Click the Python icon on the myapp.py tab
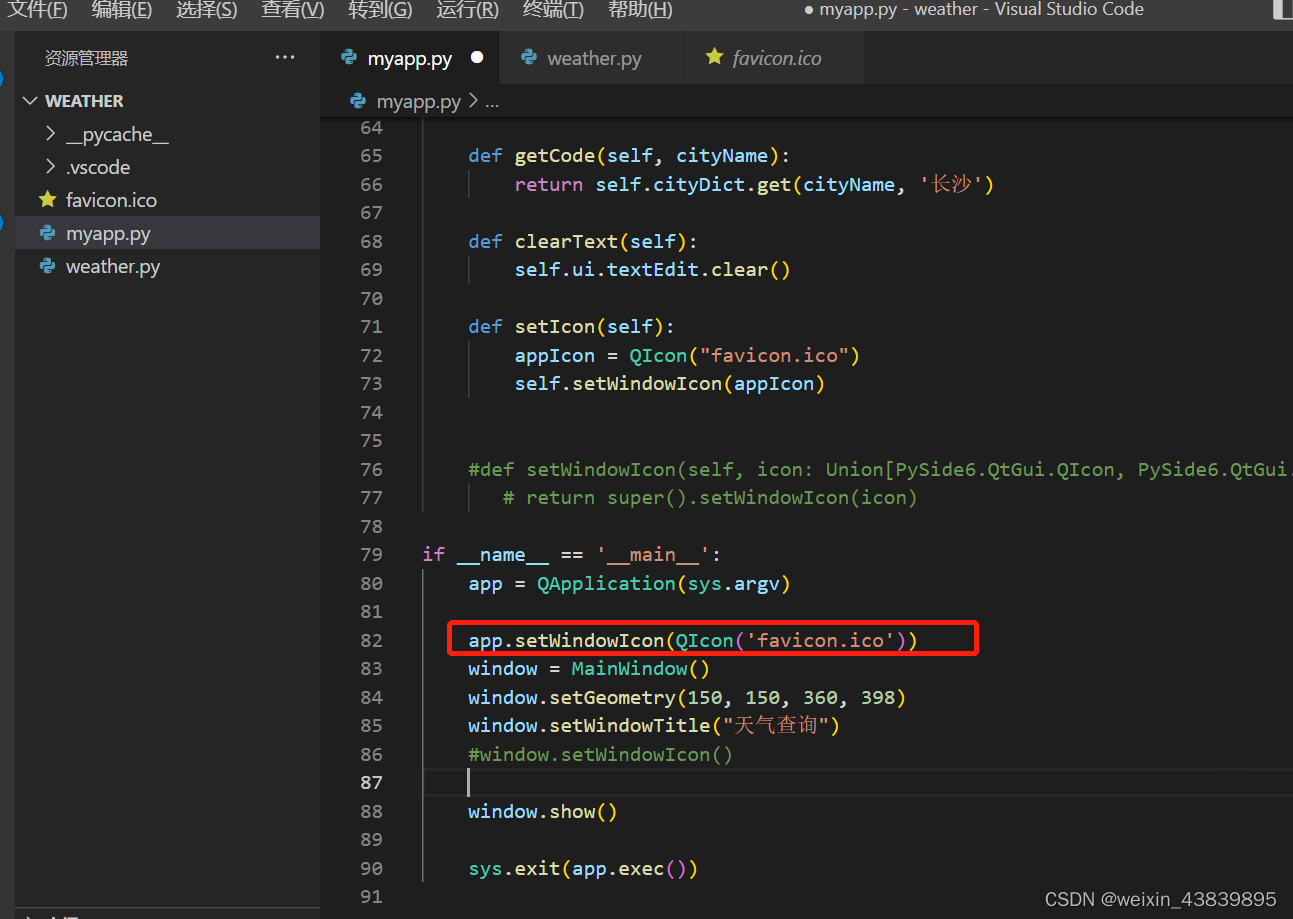 tap(348, 58)
